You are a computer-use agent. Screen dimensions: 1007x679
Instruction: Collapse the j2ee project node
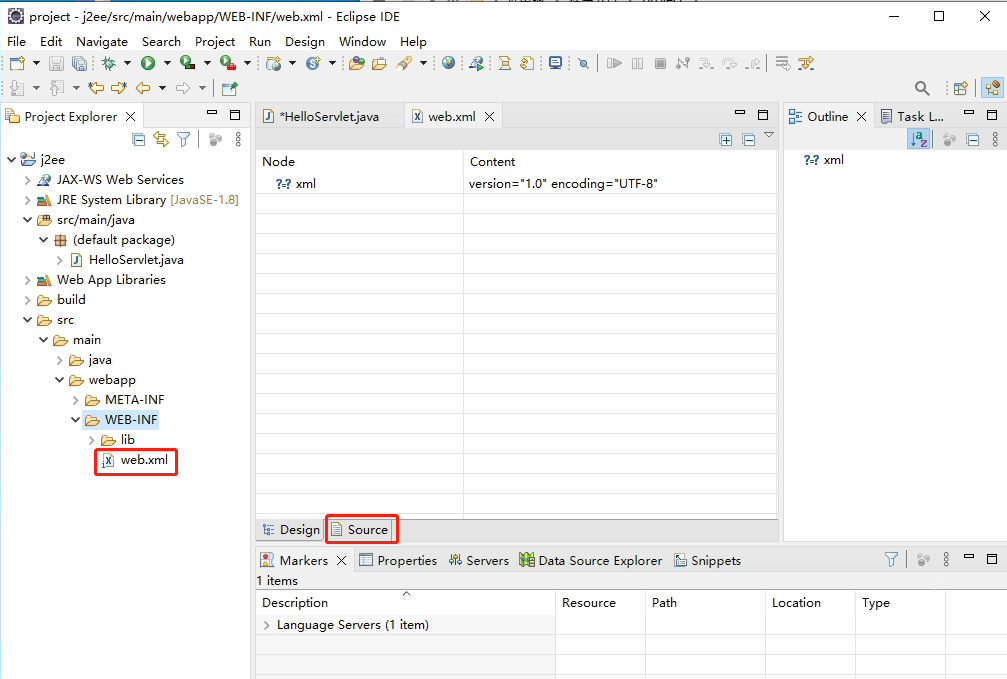pyautogui.click(x=12, y=159)
